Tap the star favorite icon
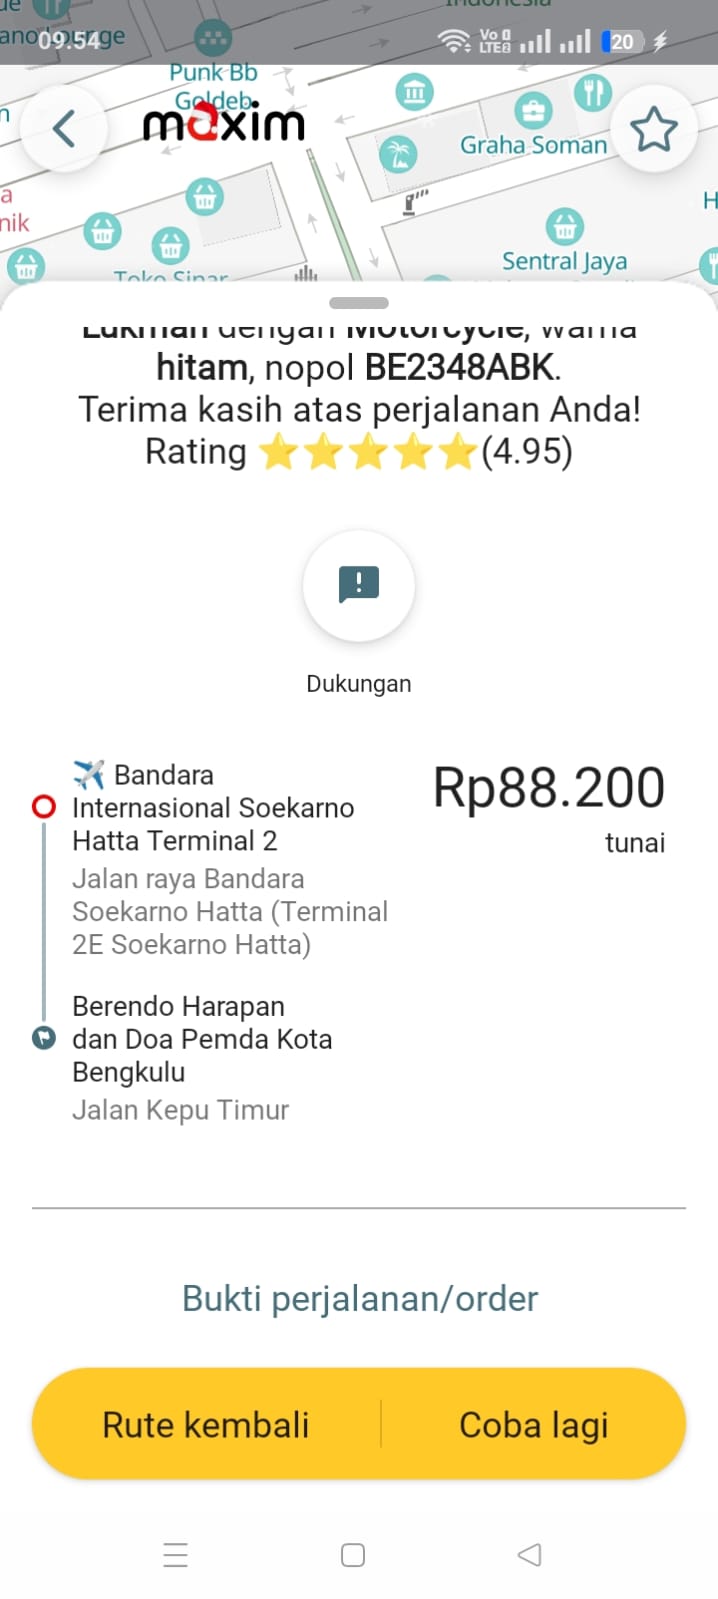 (x=654, y=129)
